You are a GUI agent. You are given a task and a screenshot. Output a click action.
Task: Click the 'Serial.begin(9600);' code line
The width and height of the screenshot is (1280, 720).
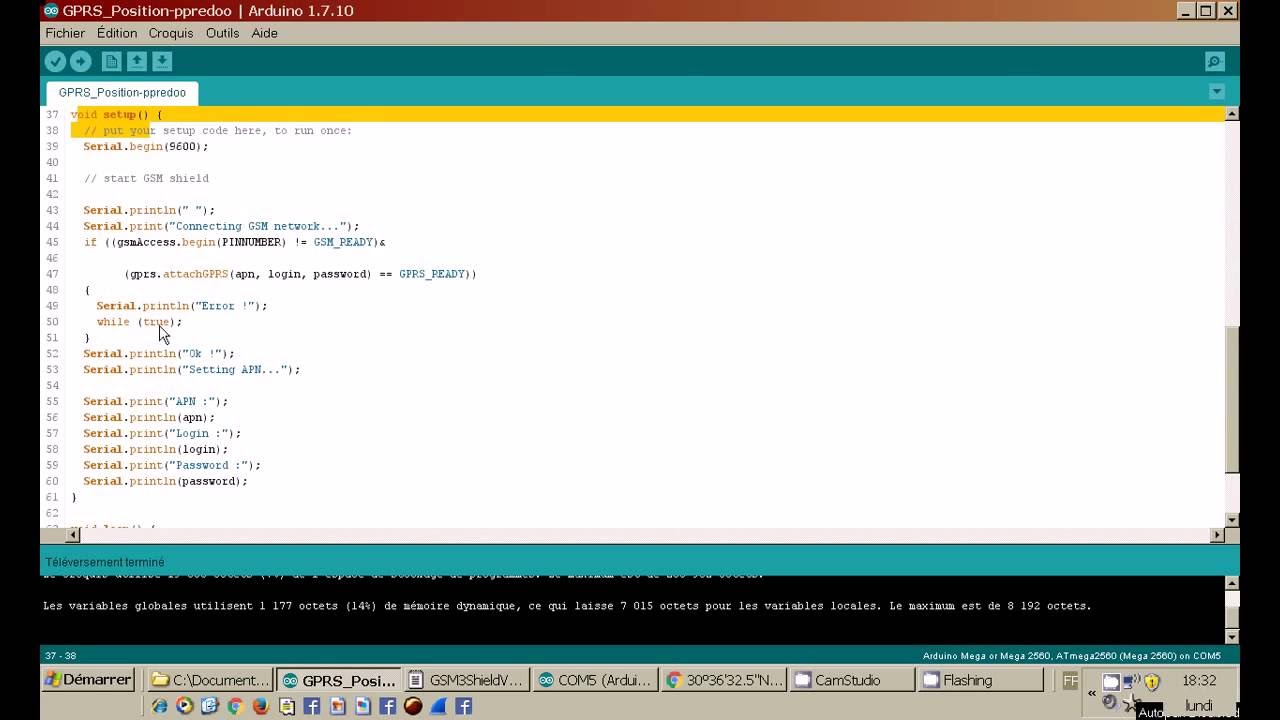tap(146, 146)
